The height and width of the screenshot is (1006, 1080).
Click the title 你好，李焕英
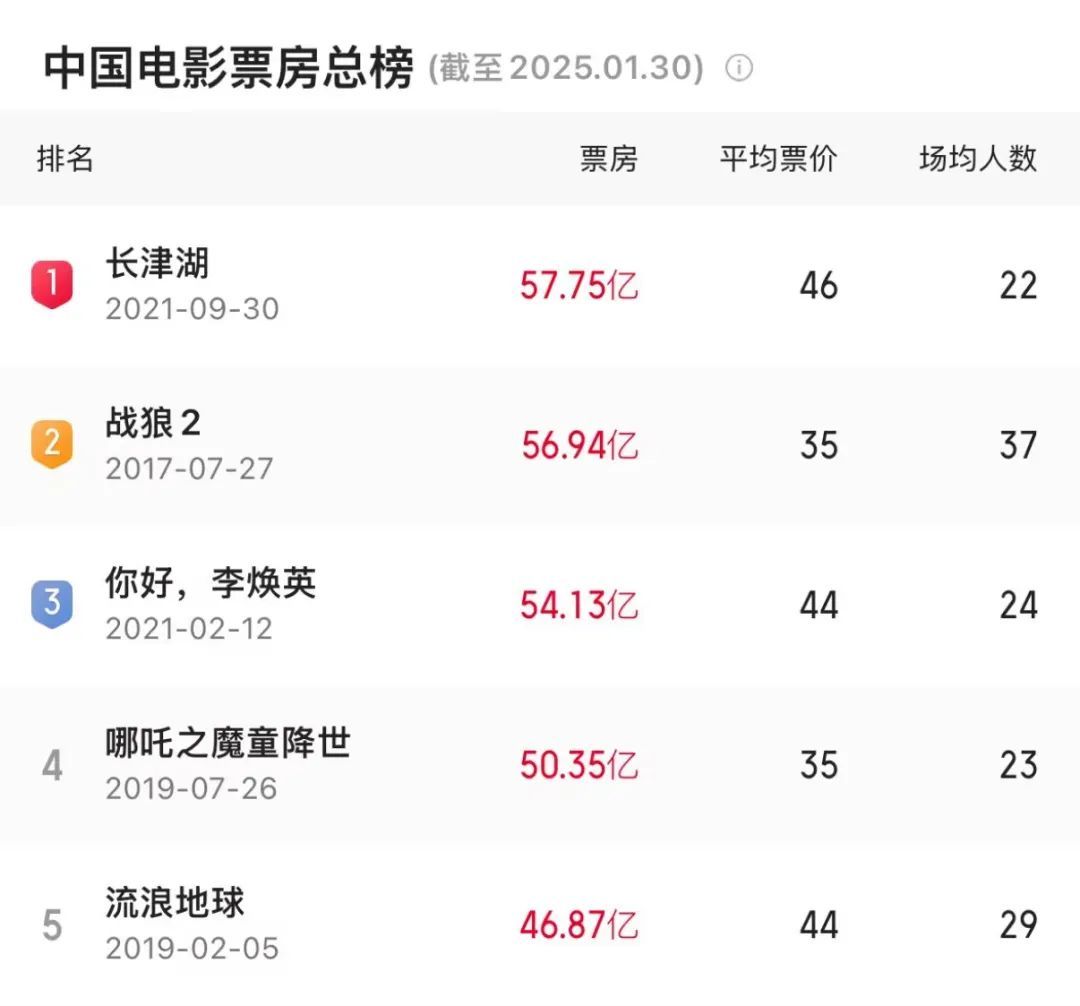click(211, 584)
